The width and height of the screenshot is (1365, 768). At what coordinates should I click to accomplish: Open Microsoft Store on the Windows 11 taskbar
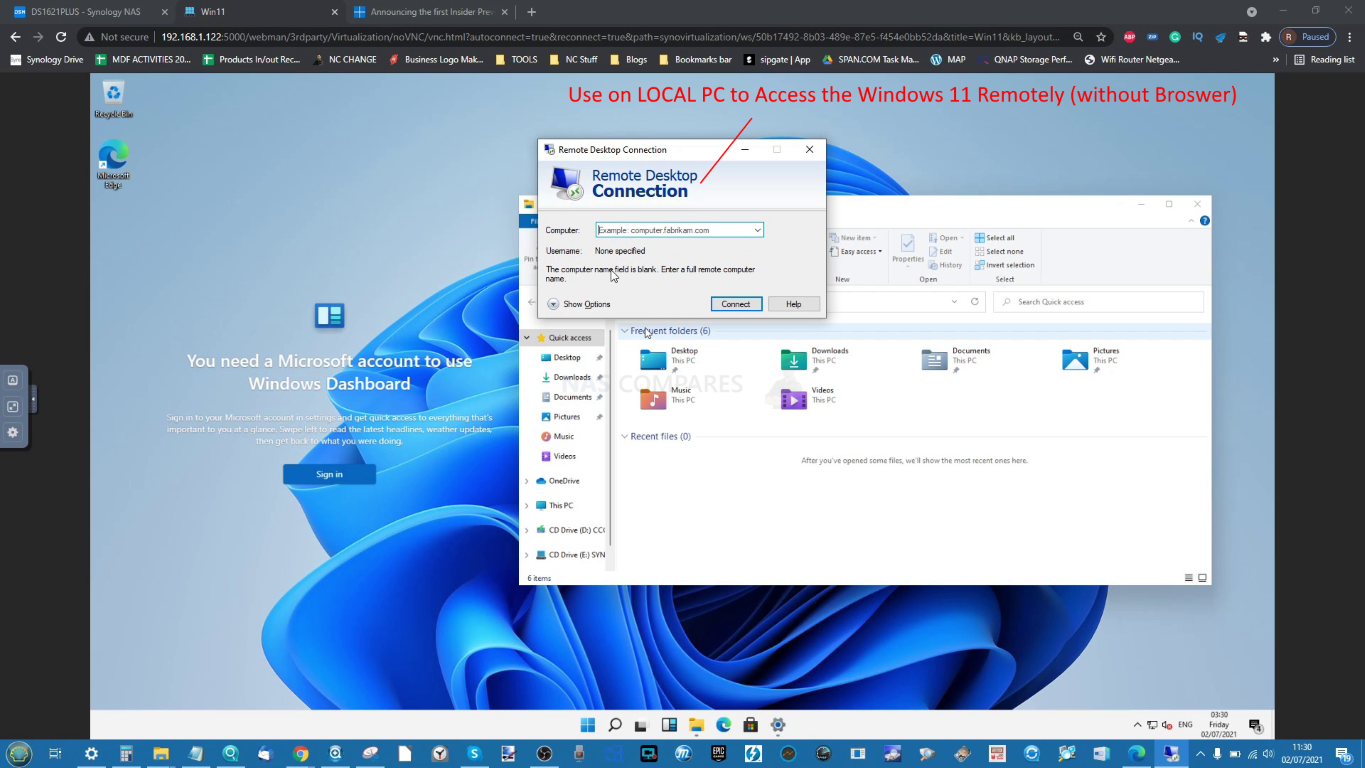coord(750,725)
